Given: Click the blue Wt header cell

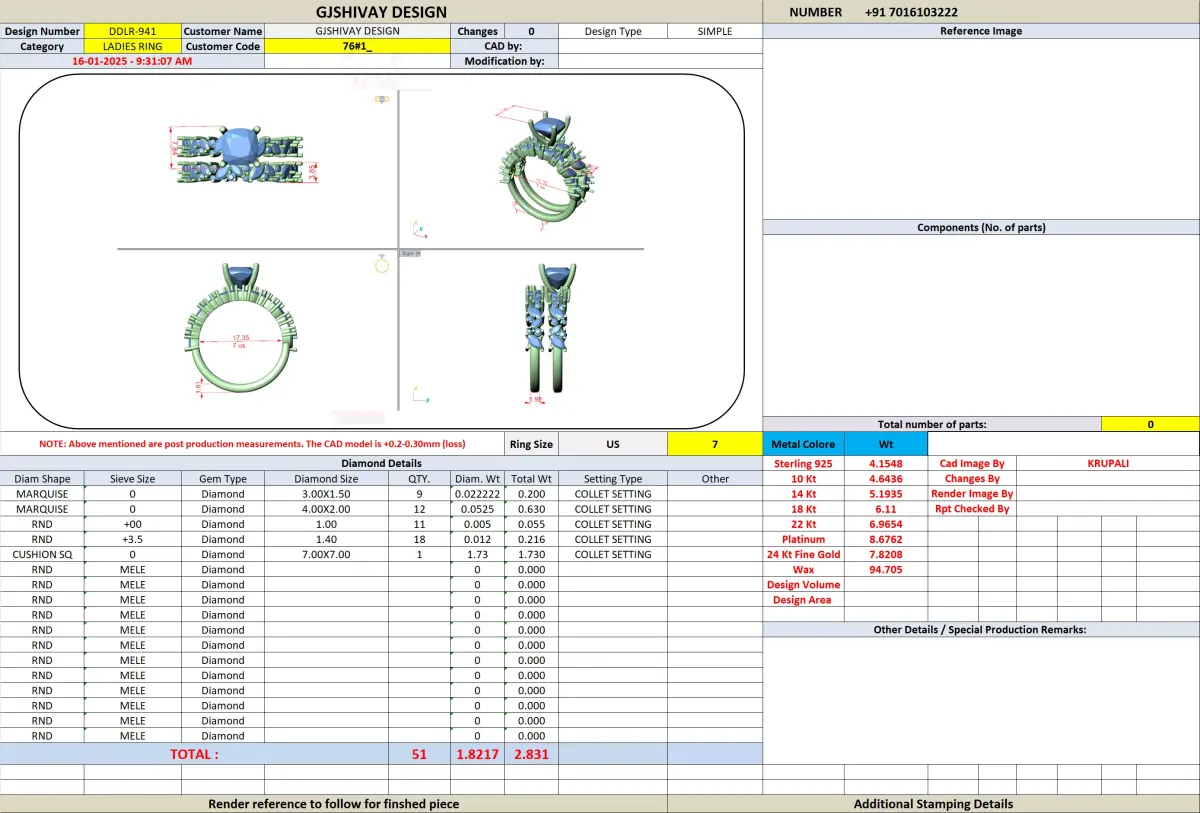Looking at the screenshot, I should 886,444.
